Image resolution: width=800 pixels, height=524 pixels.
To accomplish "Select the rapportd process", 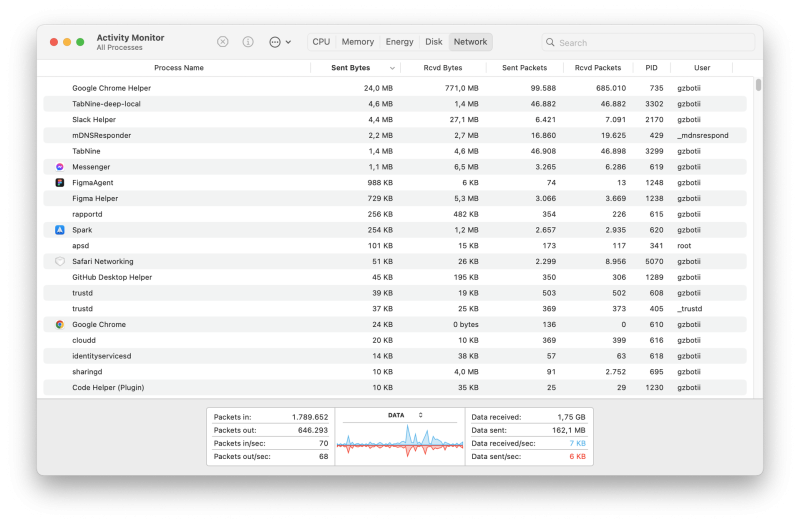I will point(87,215).
